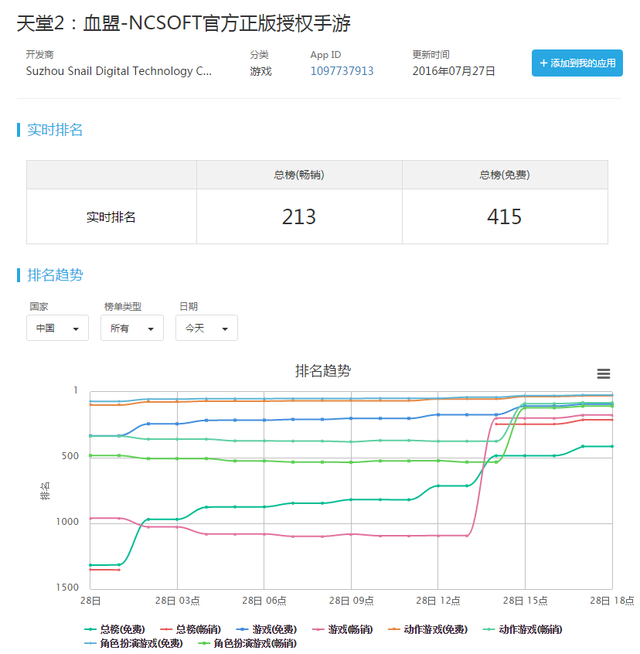Click the 实时排名 section heading
Viewport: 640px width, 654px height.
55,130
